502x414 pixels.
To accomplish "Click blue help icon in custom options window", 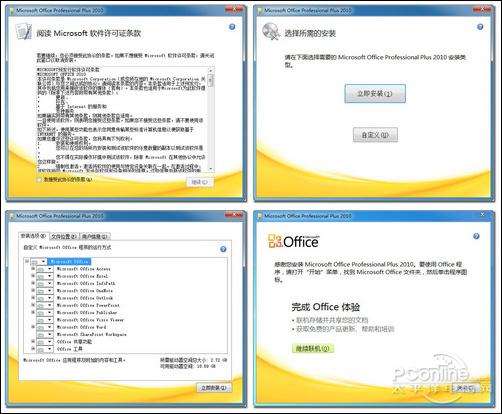I will point(223,249).
